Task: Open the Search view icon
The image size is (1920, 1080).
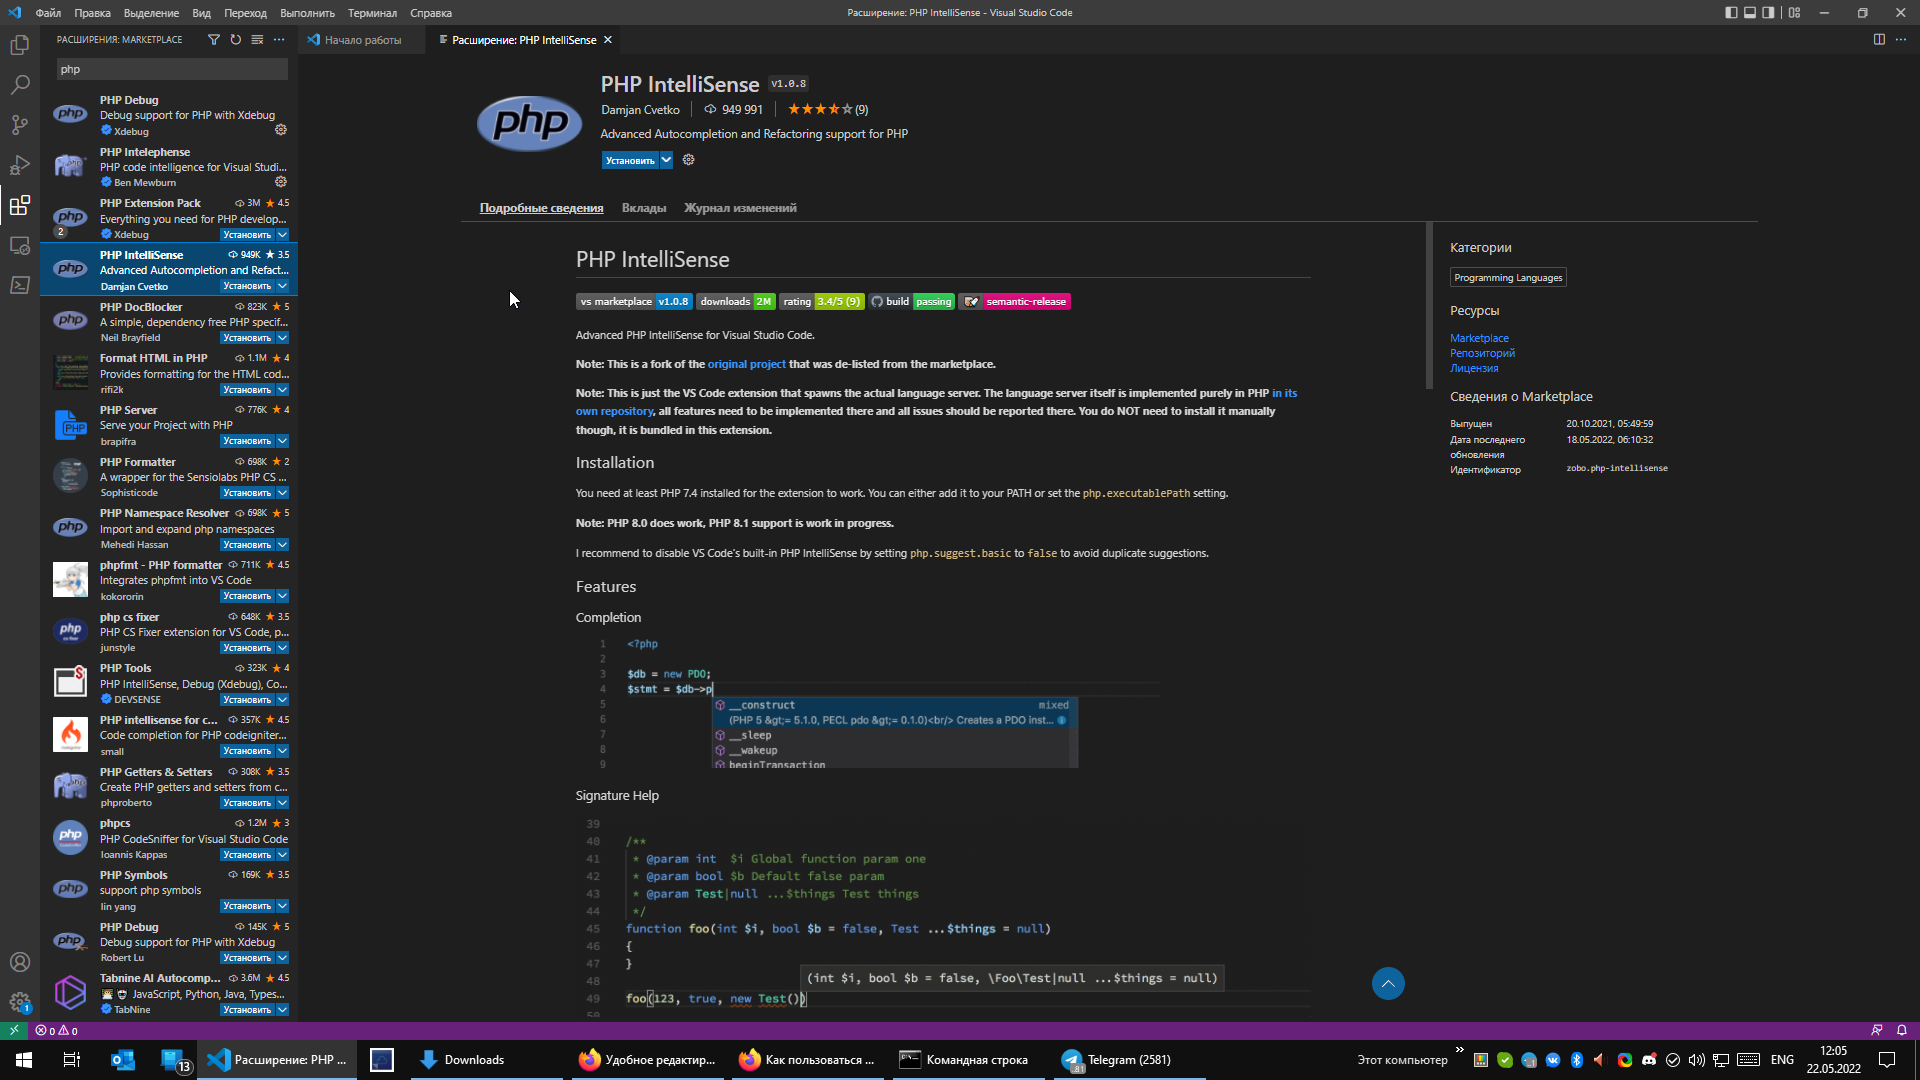Action: click(20, 85)
